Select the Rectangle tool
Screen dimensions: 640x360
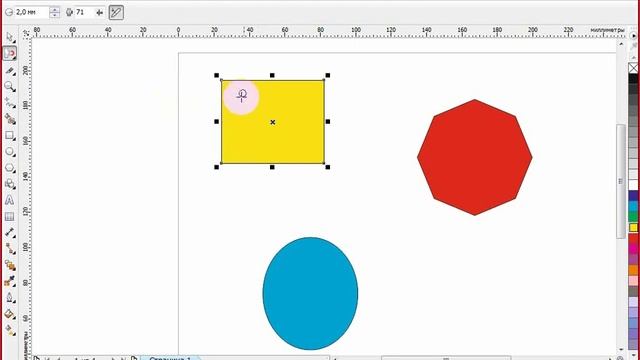click(x=10, y=135)
